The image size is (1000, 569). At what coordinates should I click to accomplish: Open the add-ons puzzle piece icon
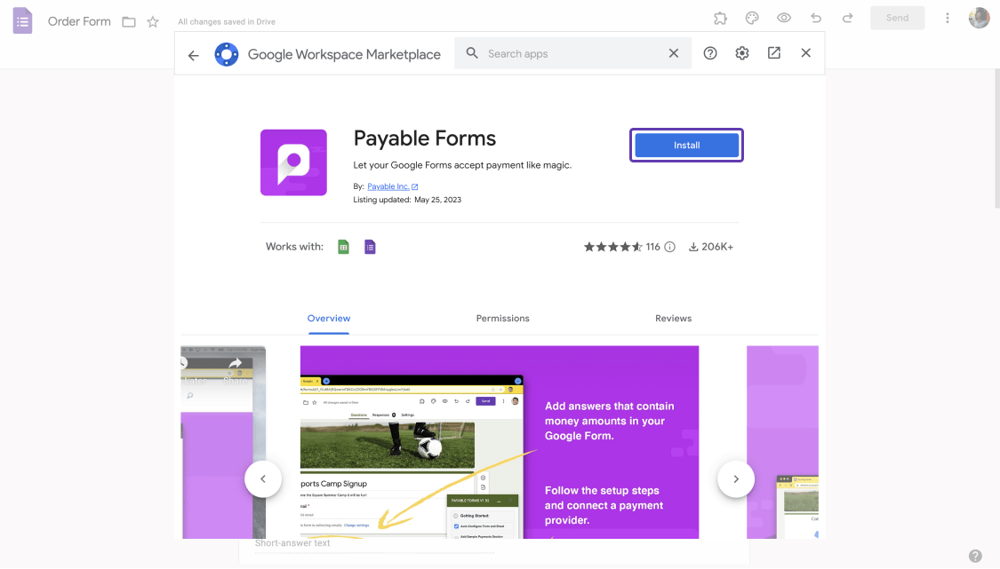point(720,18)
